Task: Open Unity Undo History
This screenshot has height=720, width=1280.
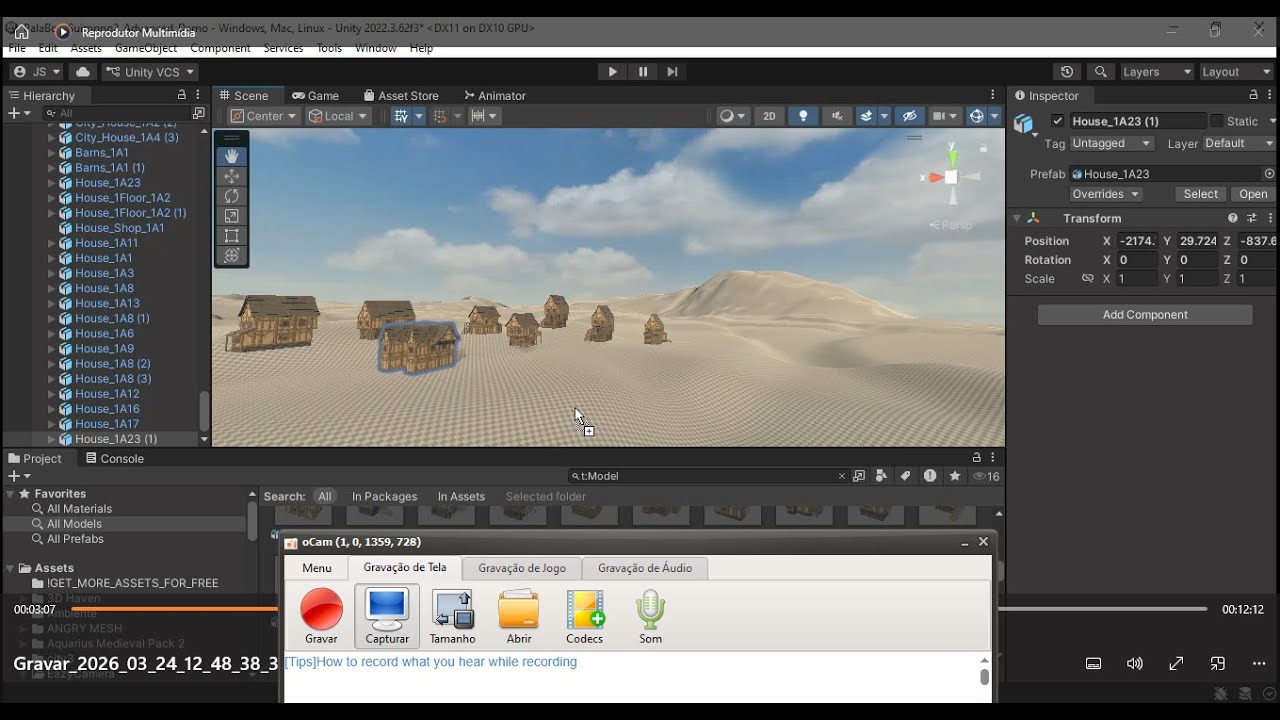Action: 1067,72
